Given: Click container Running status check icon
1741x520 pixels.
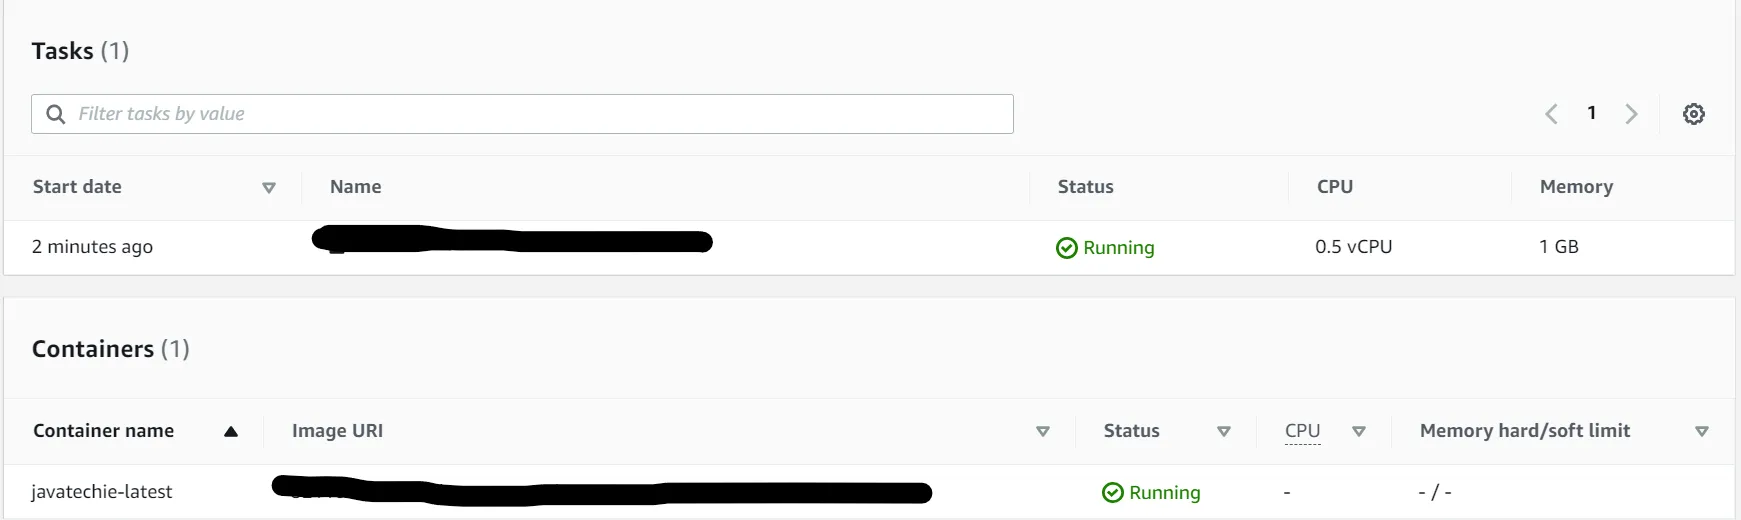Looking at the screenshot, I should coord(1112,493).
